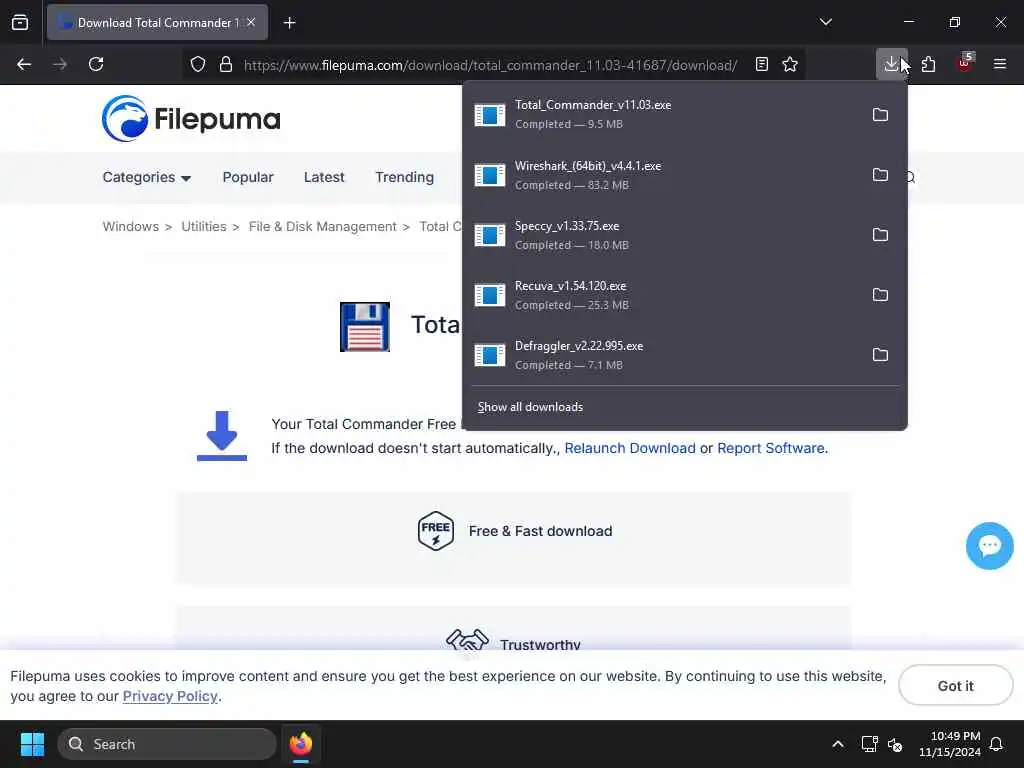Click the Total Commander floppy disk icon

click(365, 327)
